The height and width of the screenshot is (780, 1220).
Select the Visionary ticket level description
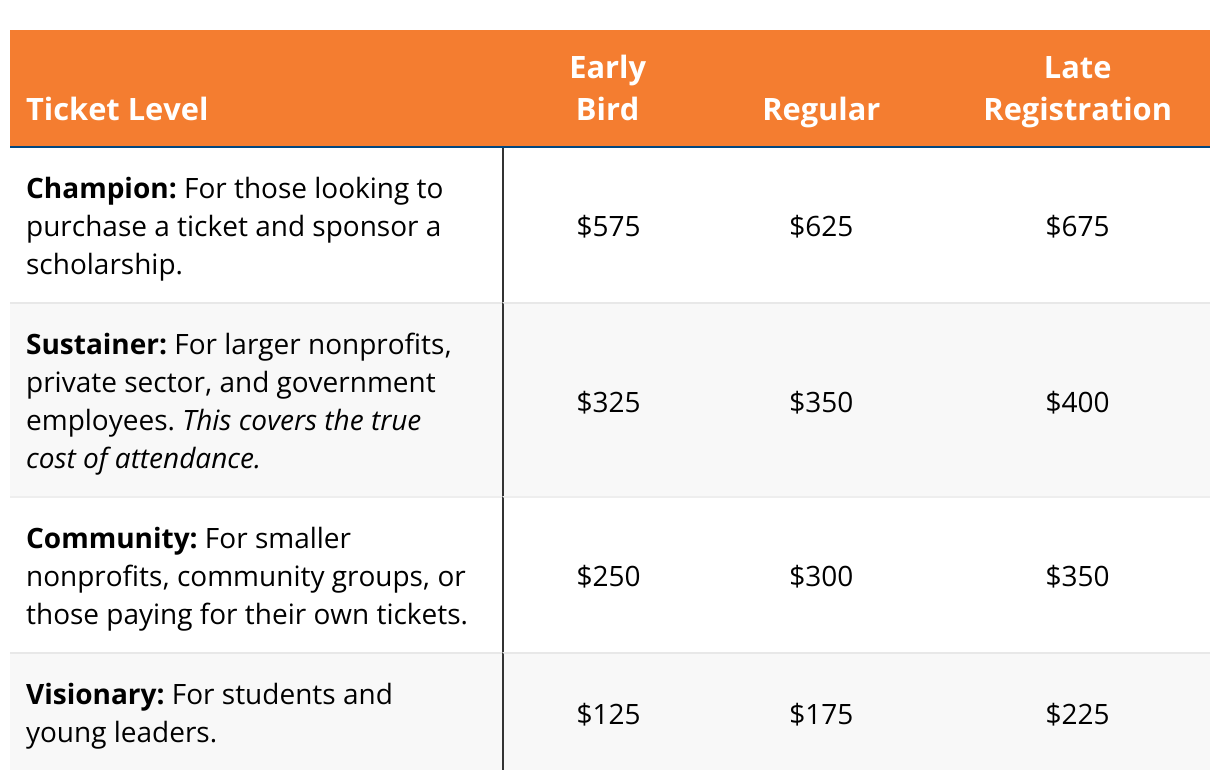209,713
